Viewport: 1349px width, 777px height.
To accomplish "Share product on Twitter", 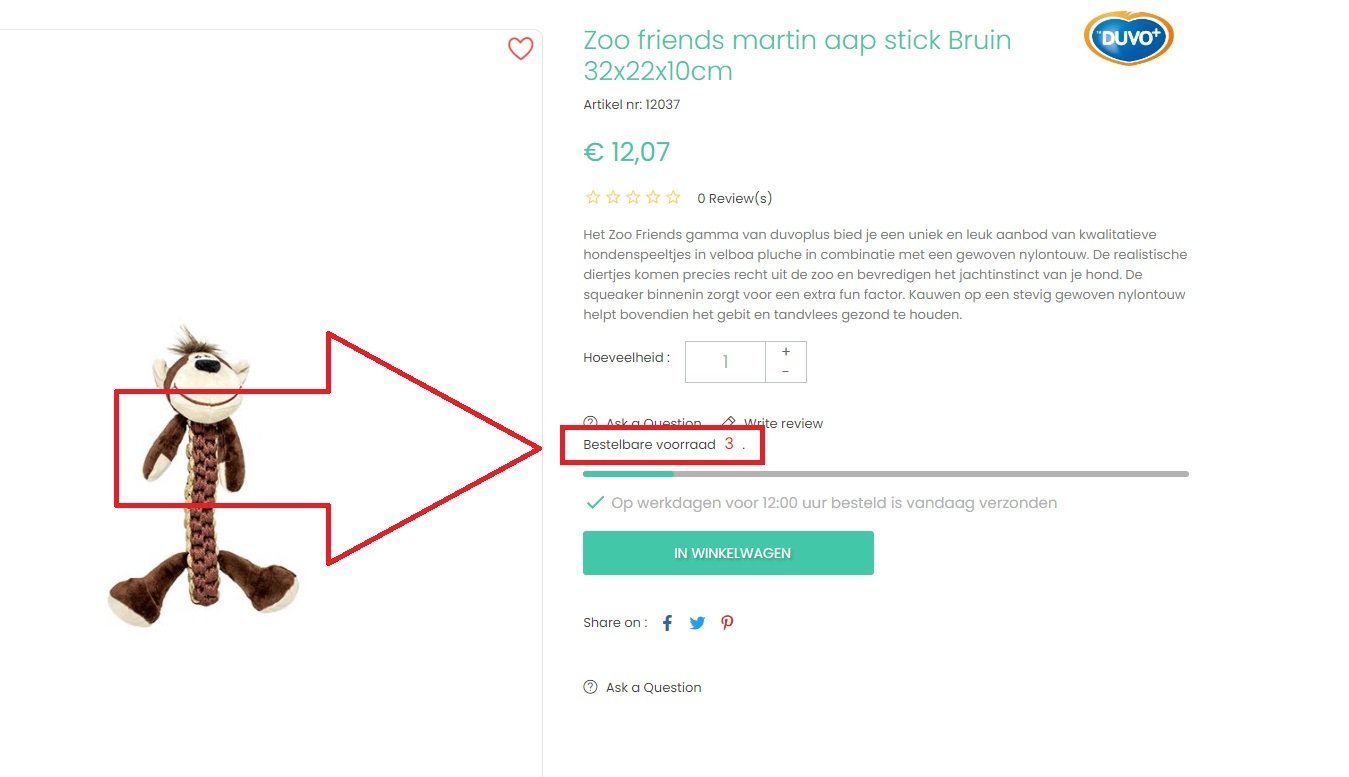I will (x=697, y=623).
